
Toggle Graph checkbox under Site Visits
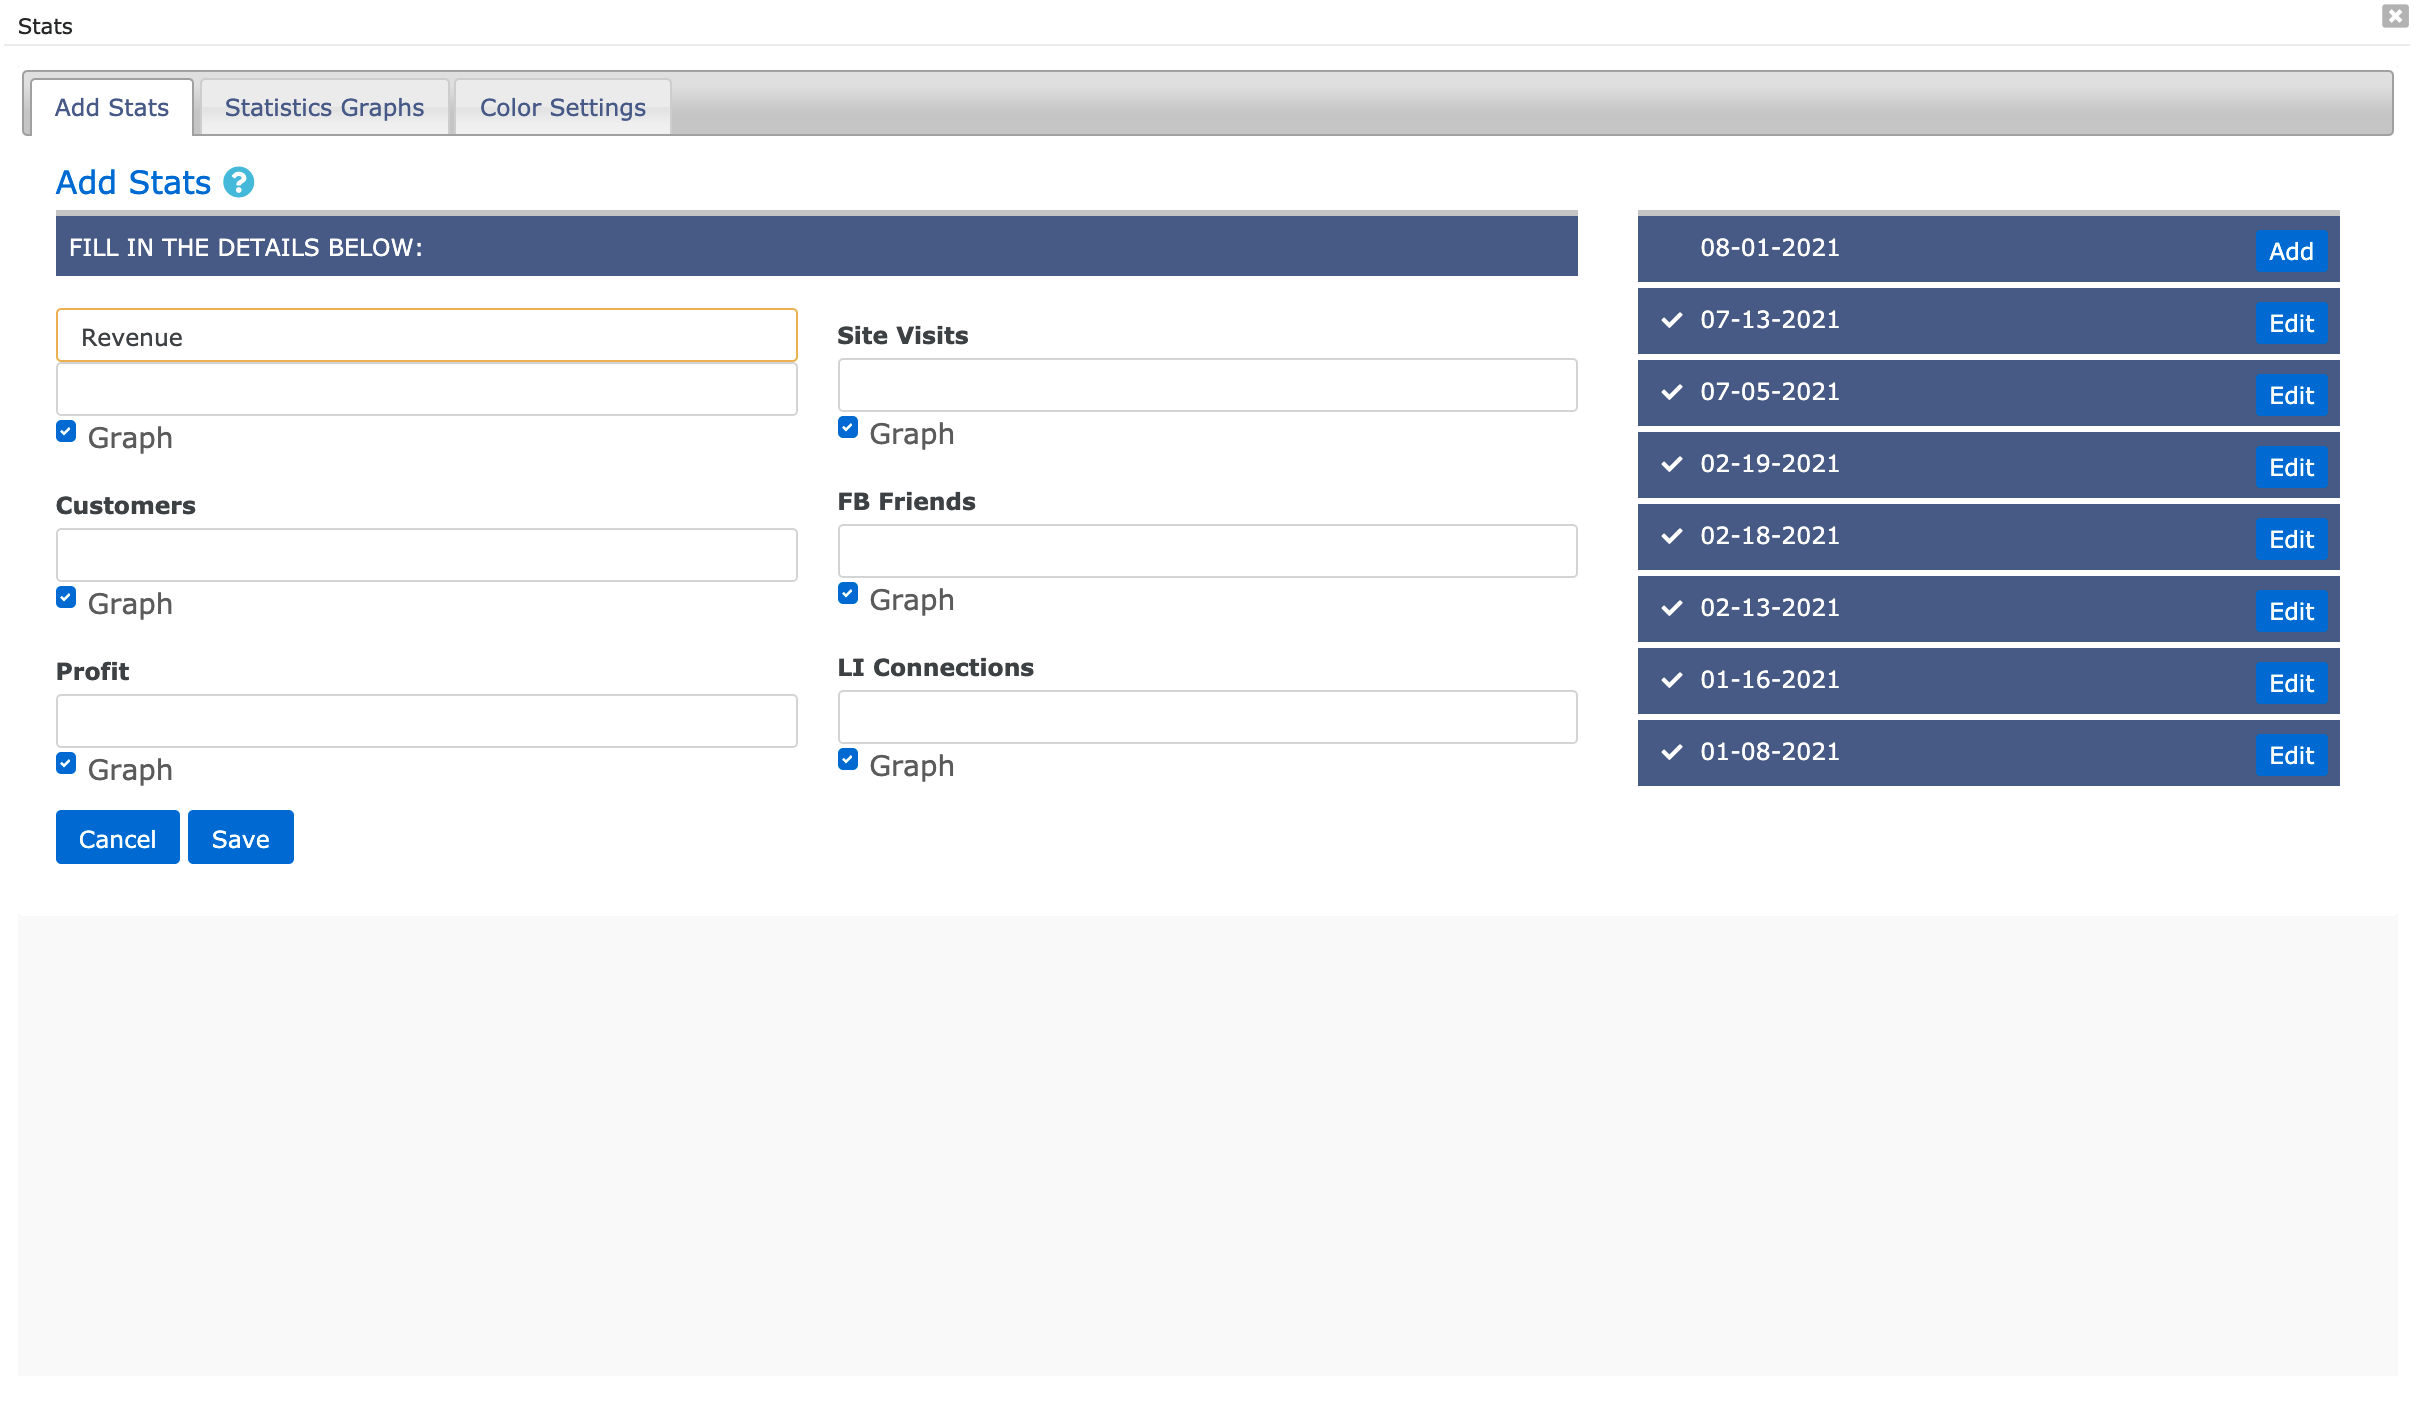click(x=848, y=428)
